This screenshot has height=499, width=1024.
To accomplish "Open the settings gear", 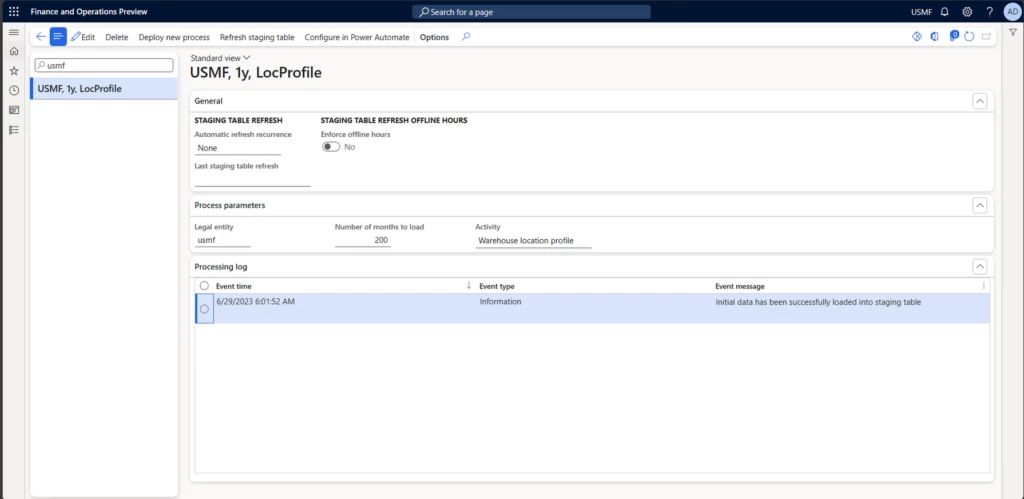I will 967,12.
